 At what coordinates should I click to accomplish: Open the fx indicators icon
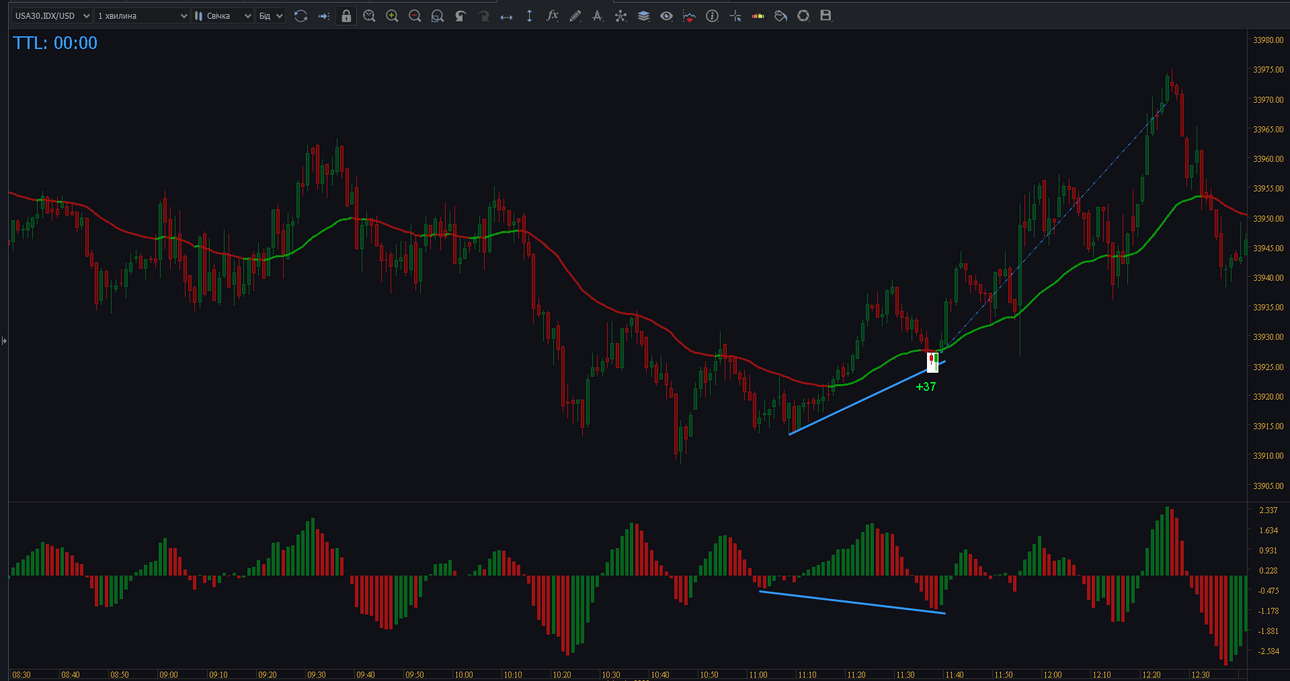point(552,16)
